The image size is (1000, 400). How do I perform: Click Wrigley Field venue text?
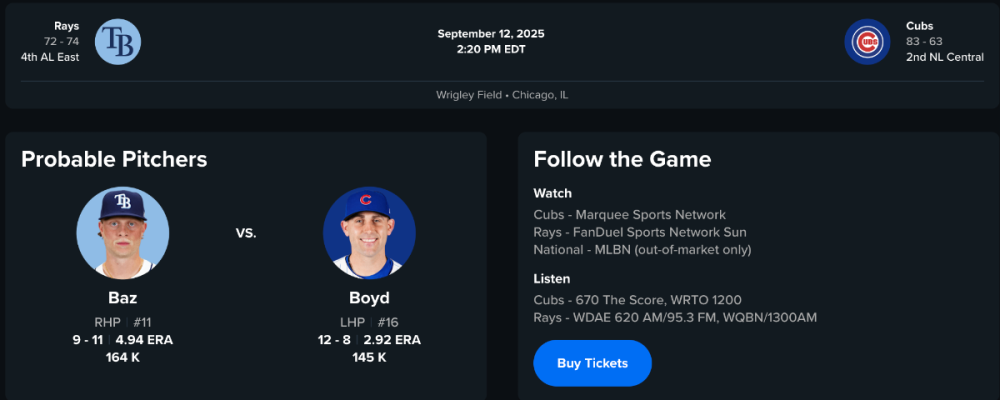click(x=471, y=95)
